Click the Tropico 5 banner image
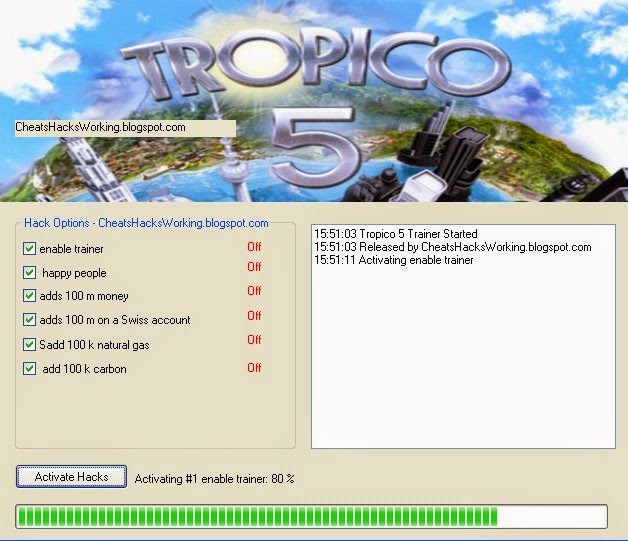The height and width of the screenshot is (541, 628). 314,101
